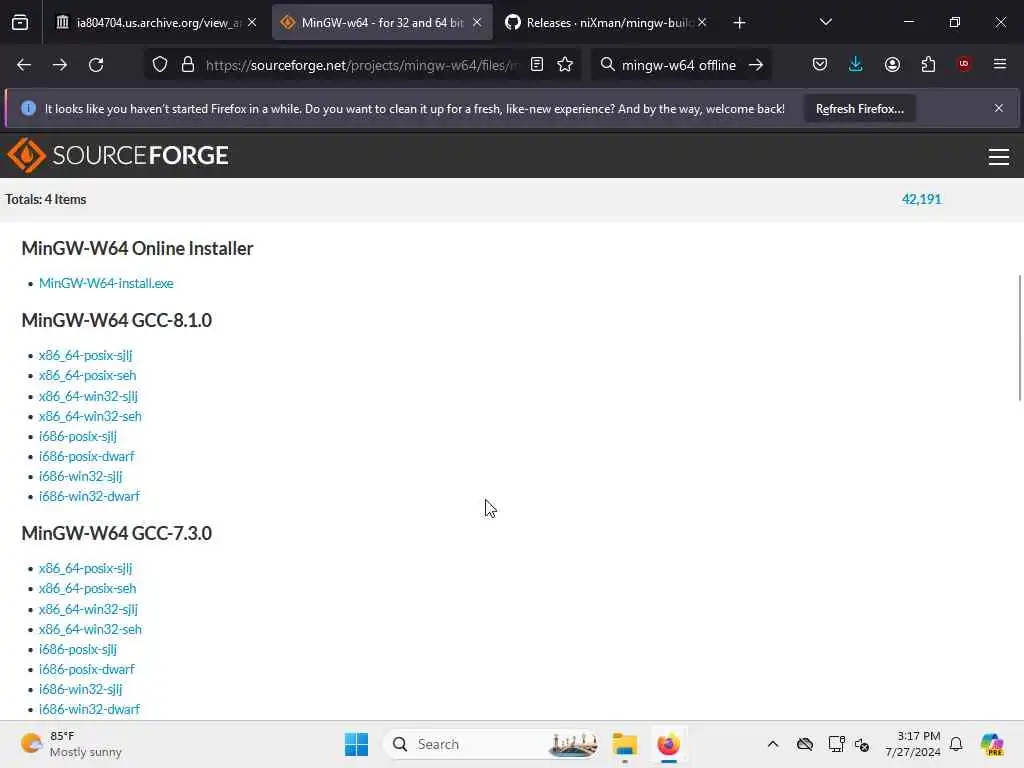This screenshot has width=1024, height=768.
Task: Click the 42,191 downloads total
Action: pyautogui.click(x=921, y=199)
